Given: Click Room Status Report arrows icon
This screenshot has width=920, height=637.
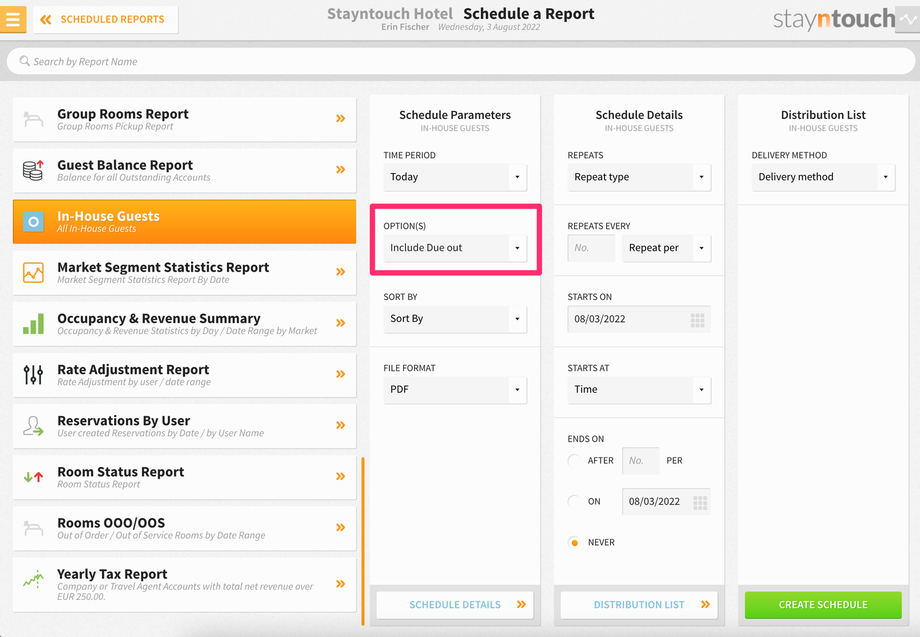Looking at the screenshot, I should tap(33, 477).
